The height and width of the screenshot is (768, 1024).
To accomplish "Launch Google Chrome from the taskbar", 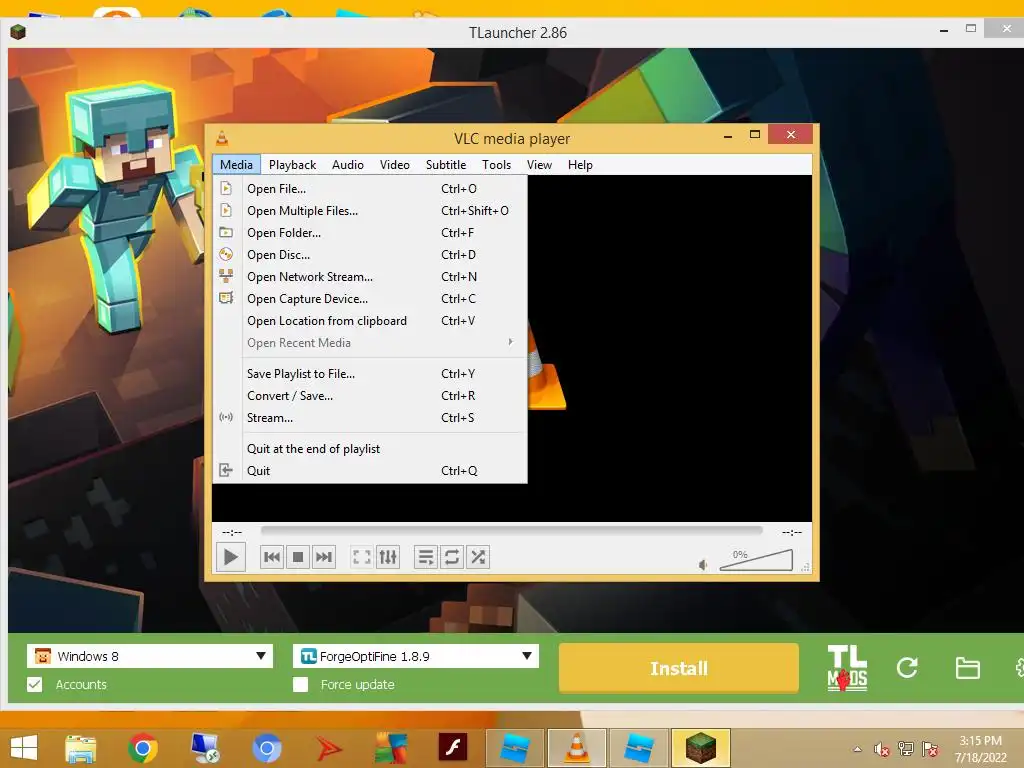I will coord(142,748).
